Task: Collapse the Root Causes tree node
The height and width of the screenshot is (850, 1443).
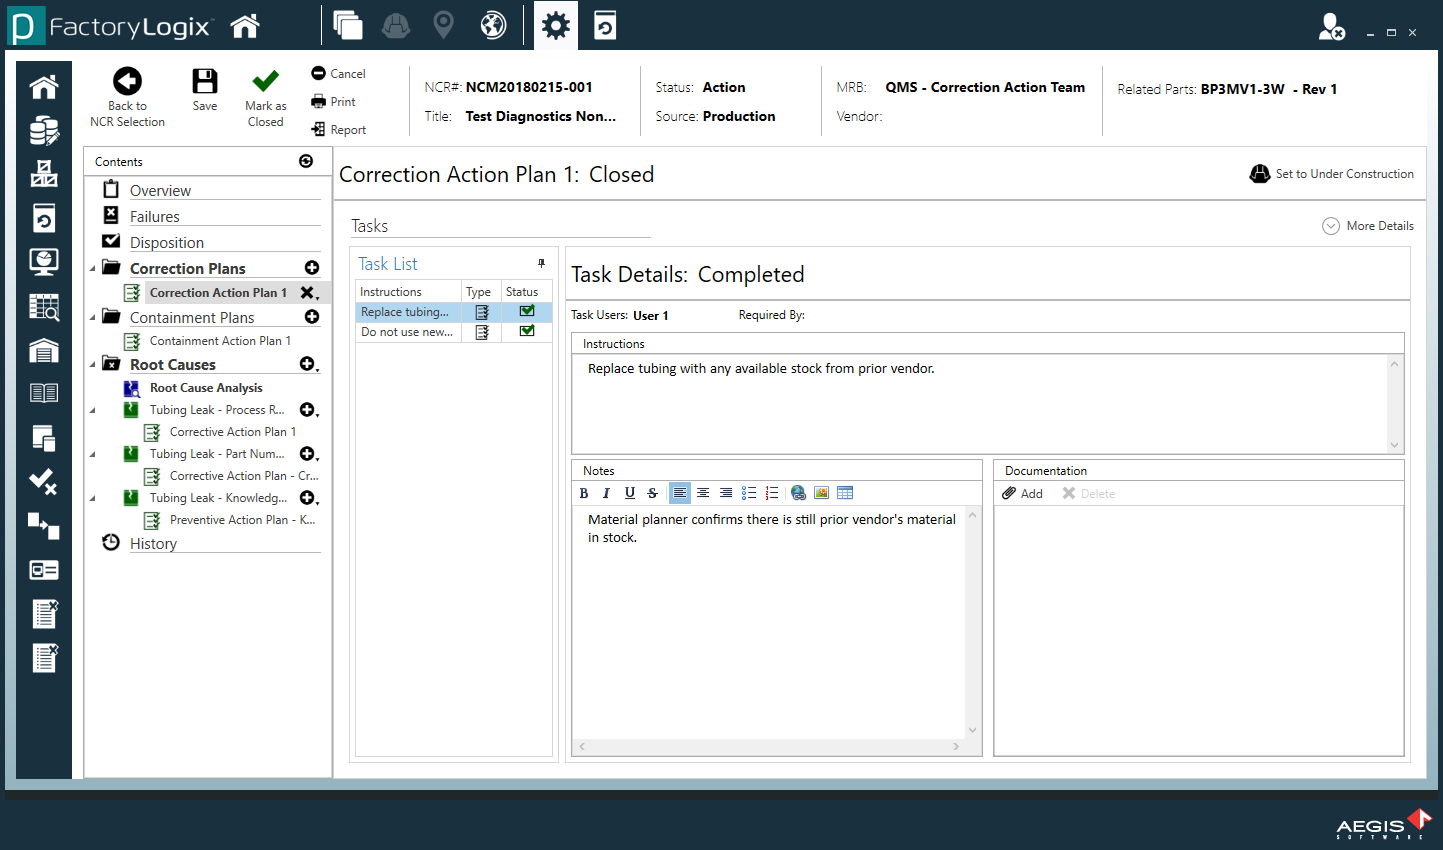Action: tap(93, 365)
